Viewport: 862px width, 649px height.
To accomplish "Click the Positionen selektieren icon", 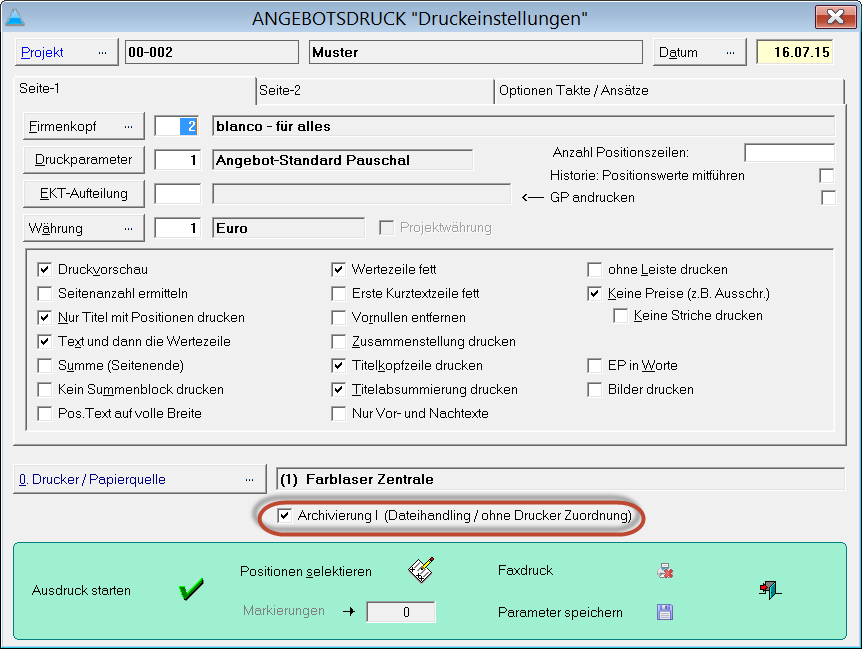I will (421, 571).
